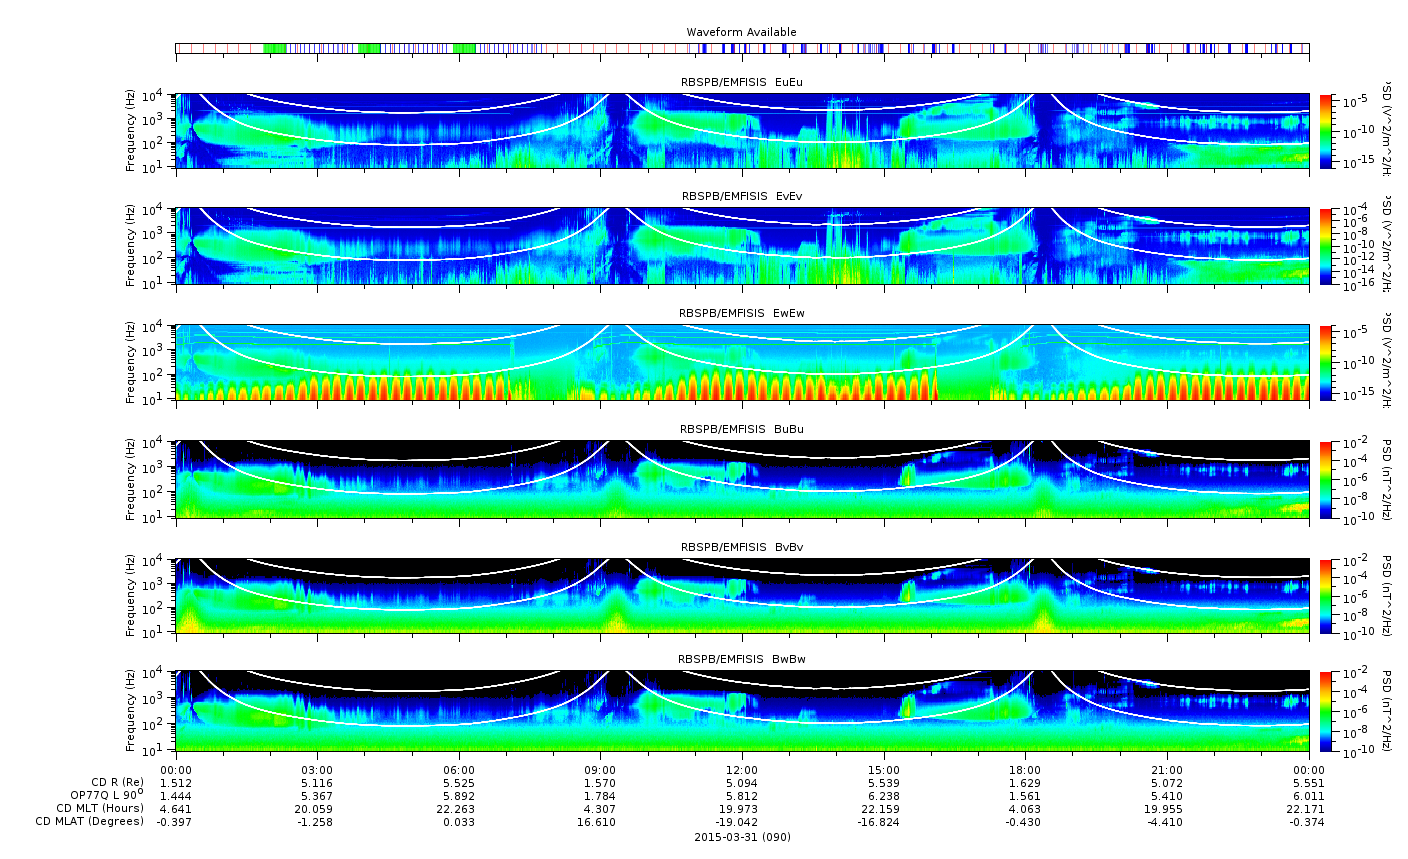Click the EvEv panel color scale

pos(1326,246)
